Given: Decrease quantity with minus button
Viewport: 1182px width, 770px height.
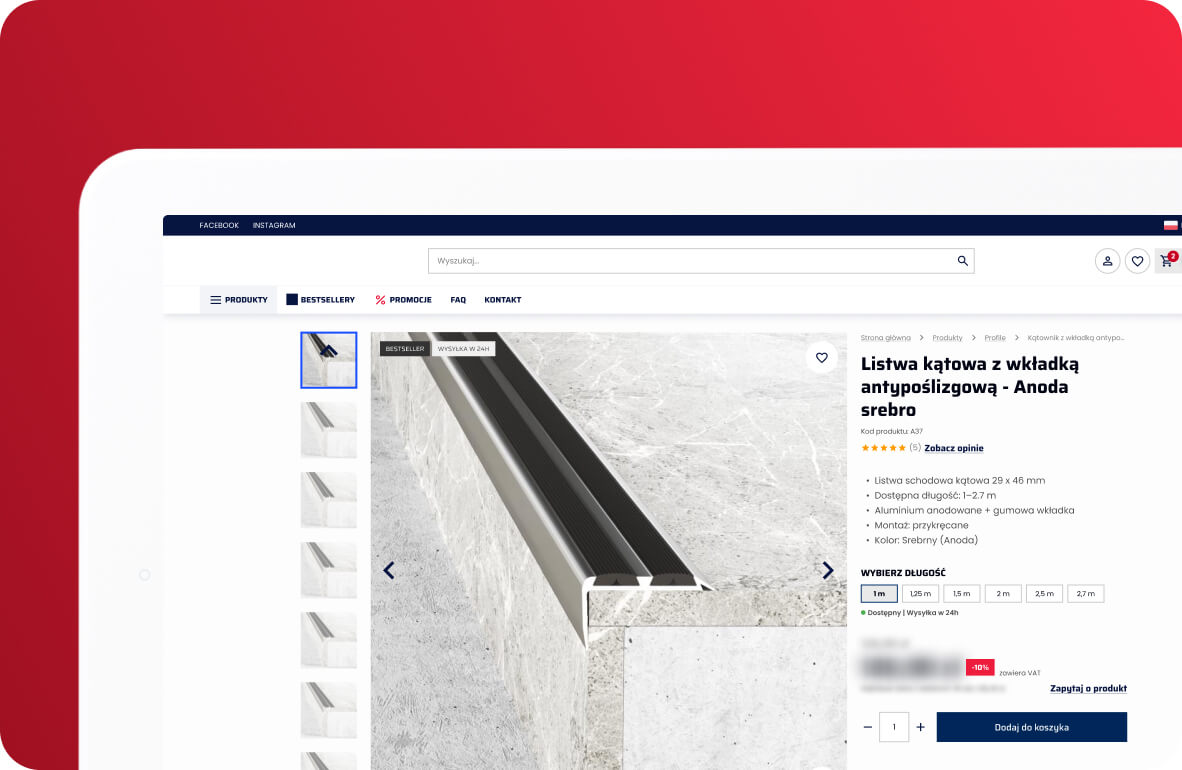Looking at the screenshot, I should click(x=868, y=727).
